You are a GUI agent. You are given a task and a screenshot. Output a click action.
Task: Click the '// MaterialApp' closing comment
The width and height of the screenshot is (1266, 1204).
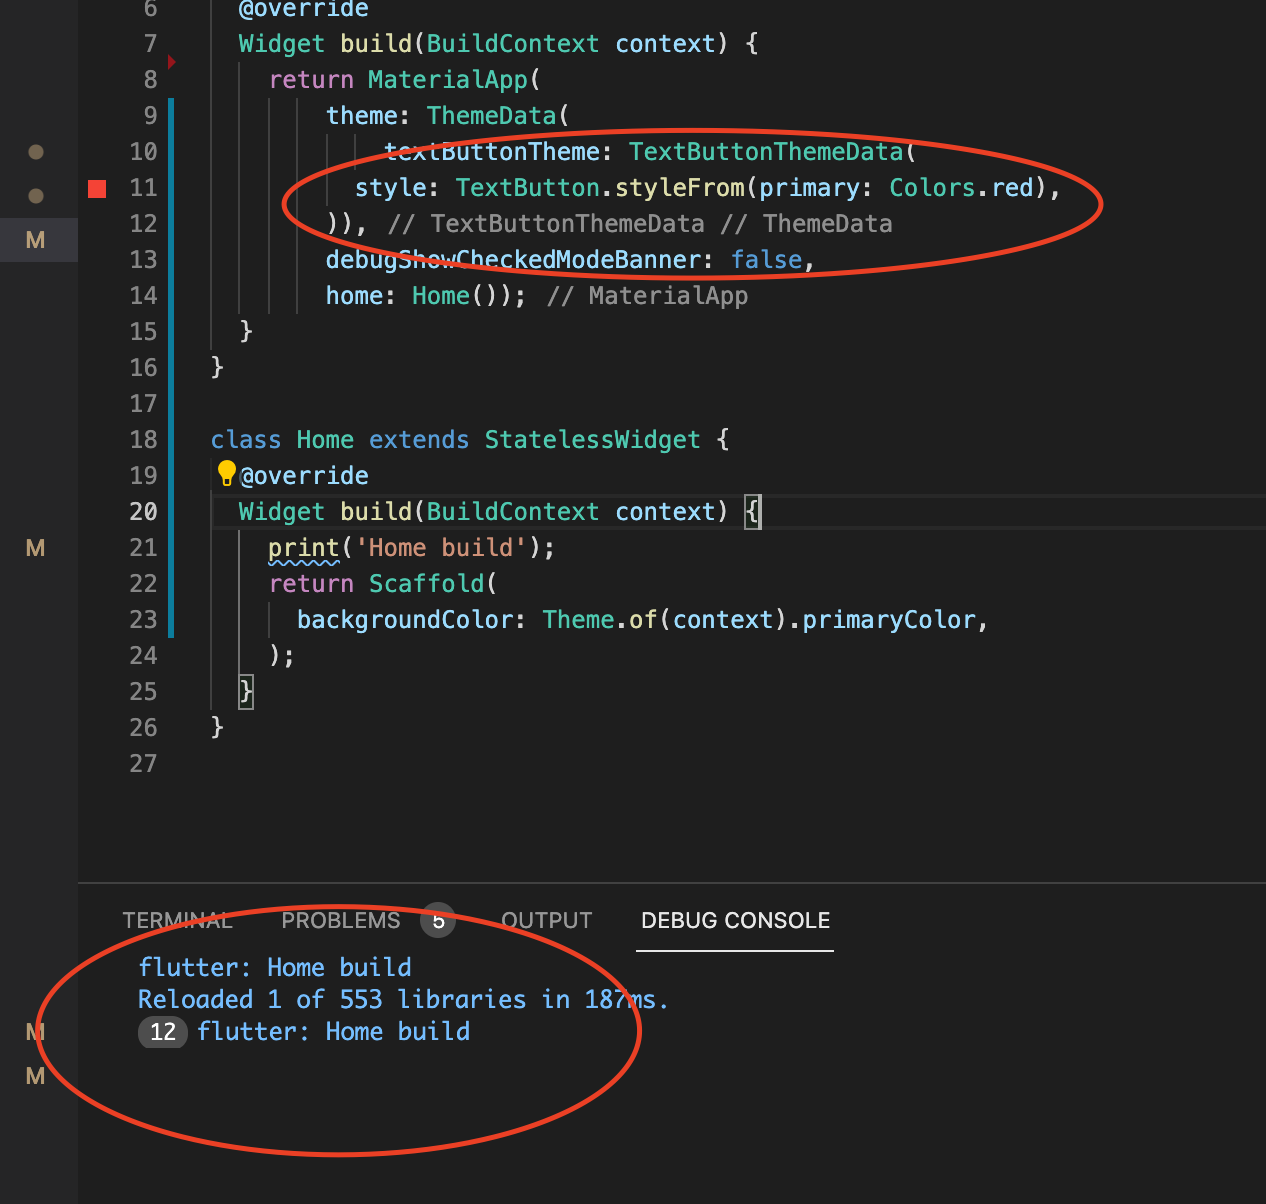(x=647, y=296)
